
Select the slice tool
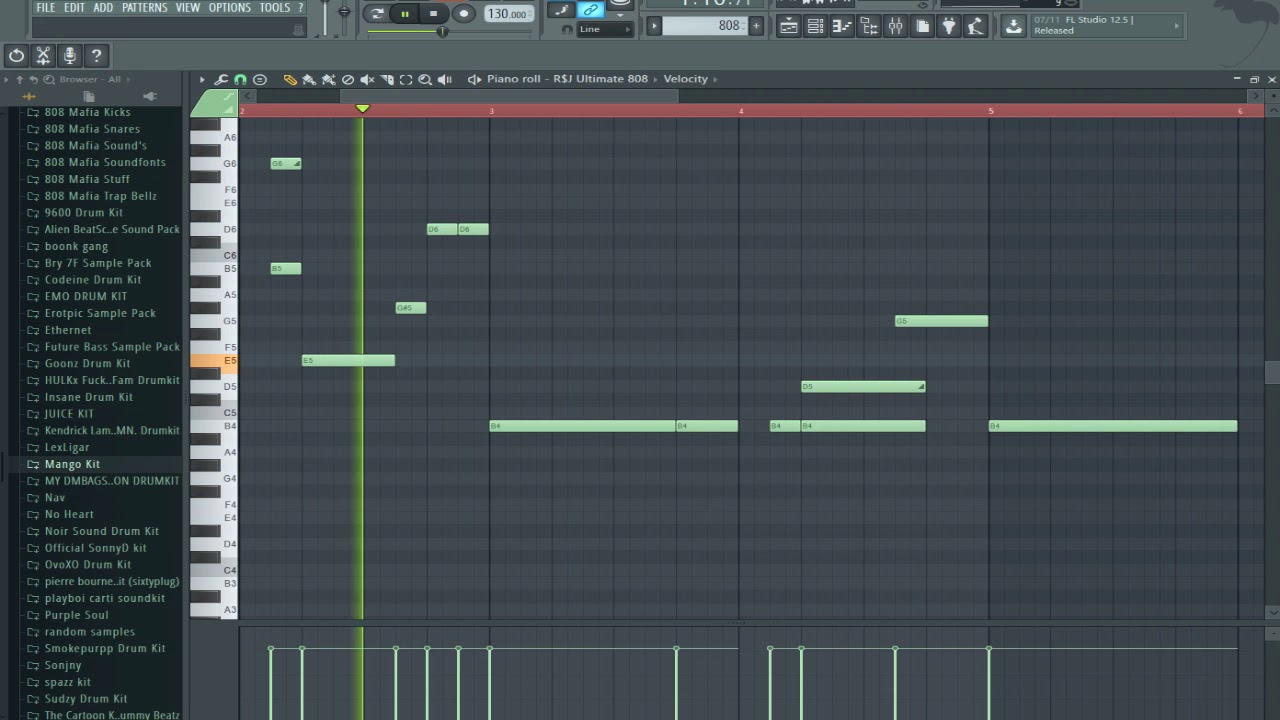(387, 79)
